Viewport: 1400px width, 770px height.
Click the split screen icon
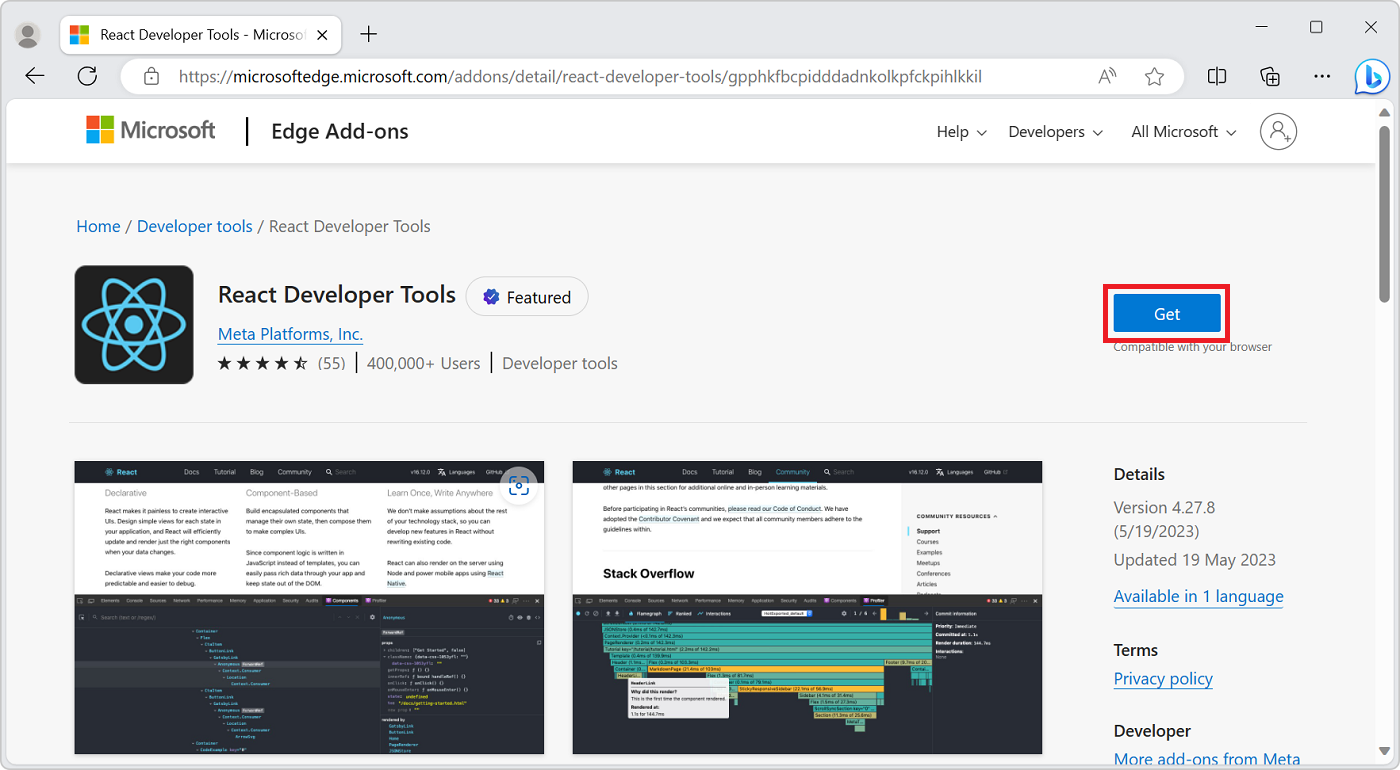pos(1216,76)
